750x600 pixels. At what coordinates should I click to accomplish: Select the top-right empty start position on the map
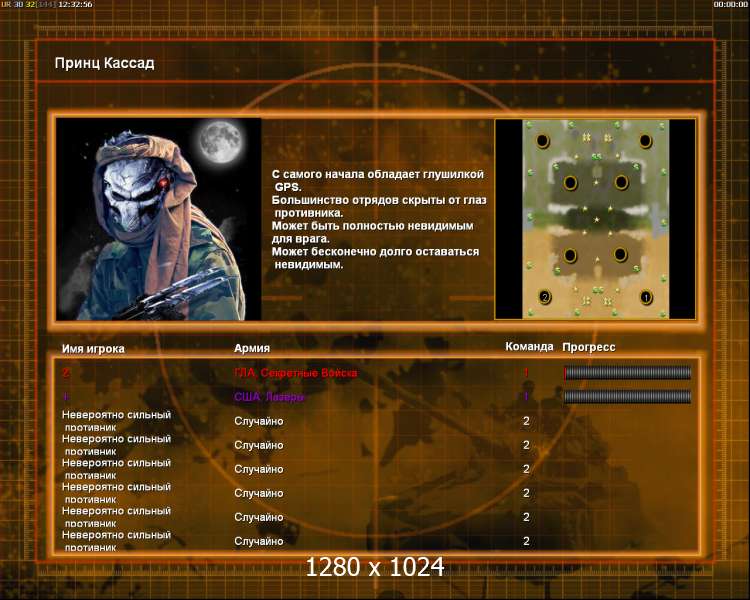click(645, 141)
